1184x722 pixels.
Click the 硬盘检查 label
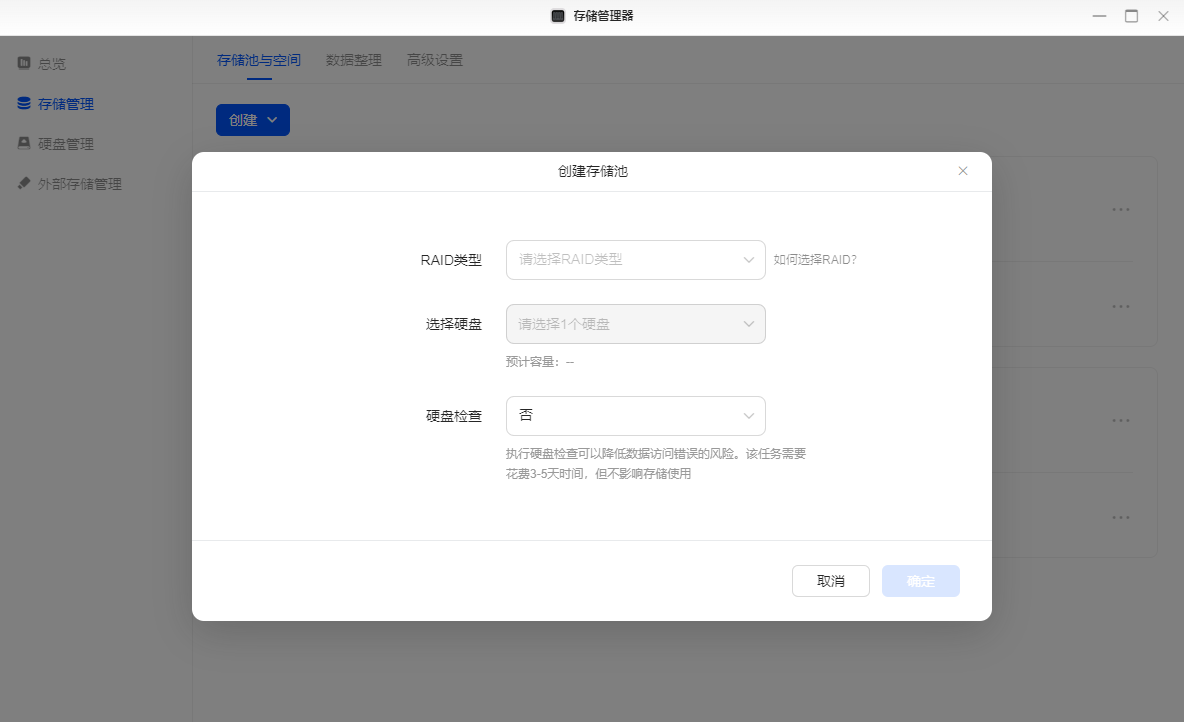pos(454,416)
